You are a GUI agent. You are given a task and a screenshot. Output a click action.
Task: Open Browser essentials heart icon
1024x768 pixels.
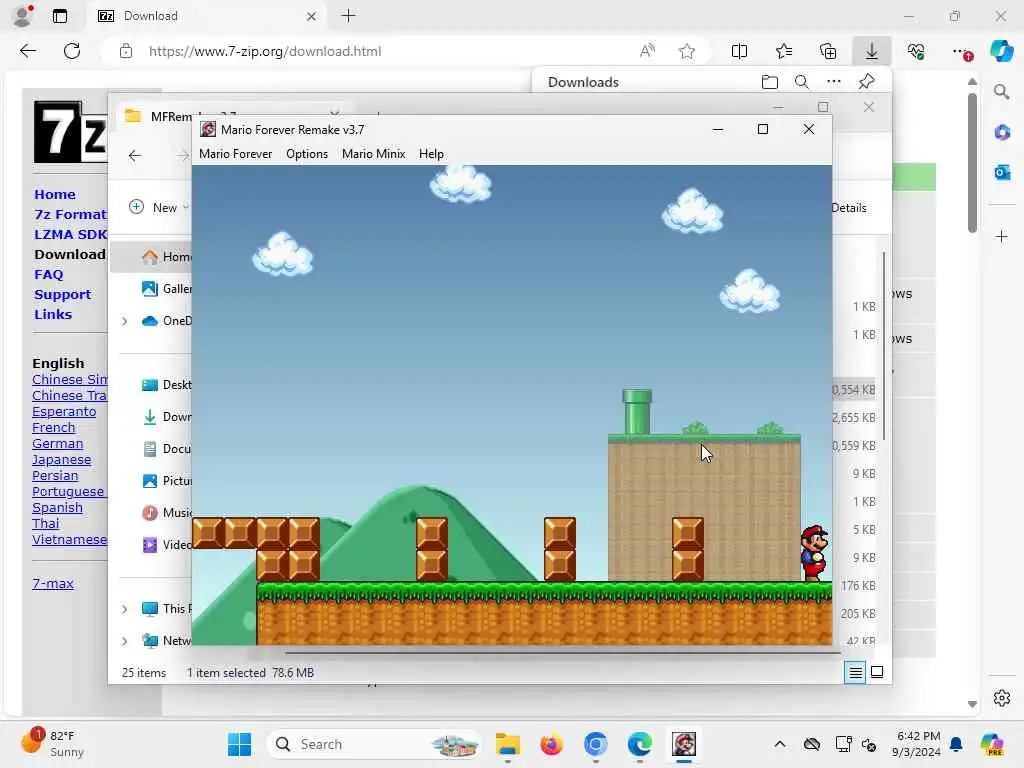916,51
